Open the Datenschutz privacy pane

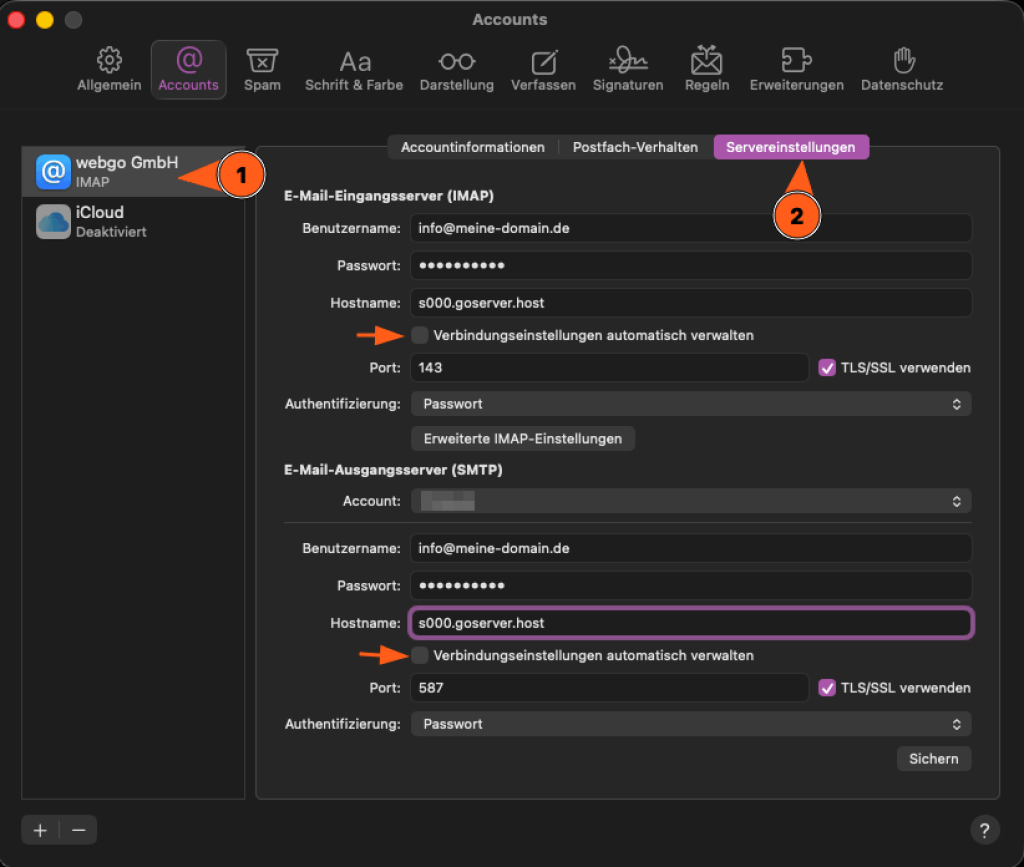pyautogui.click(x=902, y=69)
